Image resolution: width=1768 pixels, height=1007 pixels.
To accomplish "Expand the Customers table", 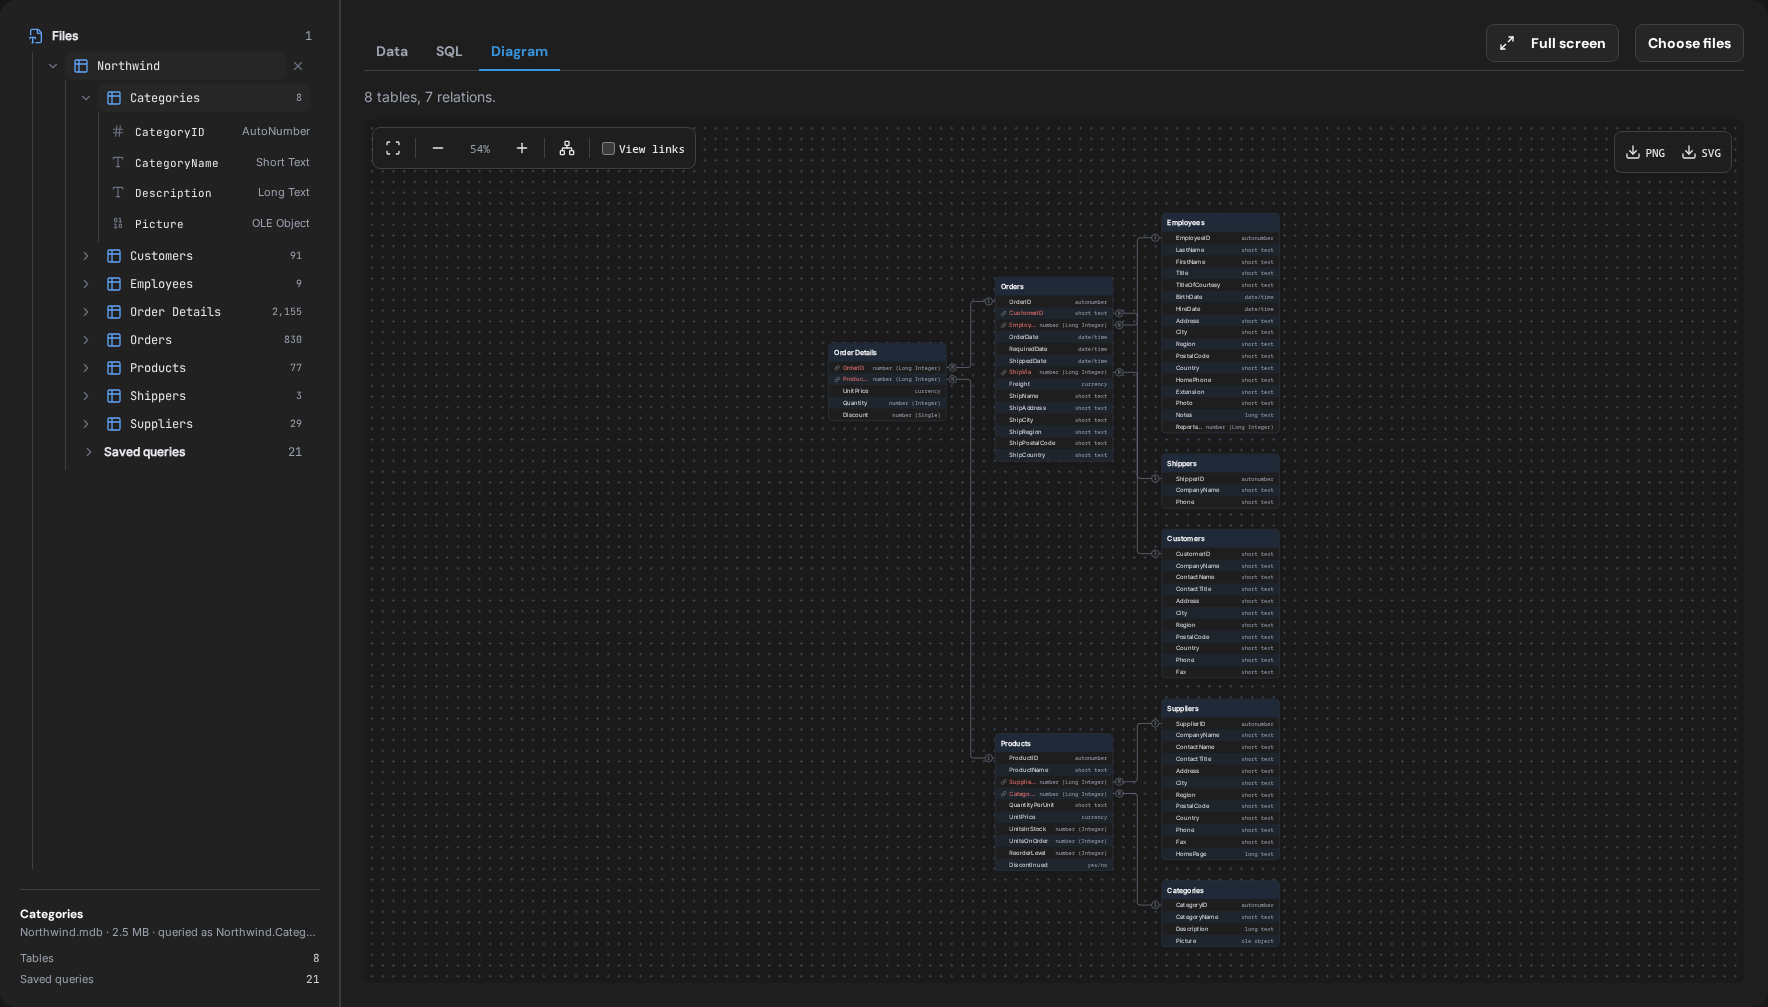I will [x=86, y=256].
